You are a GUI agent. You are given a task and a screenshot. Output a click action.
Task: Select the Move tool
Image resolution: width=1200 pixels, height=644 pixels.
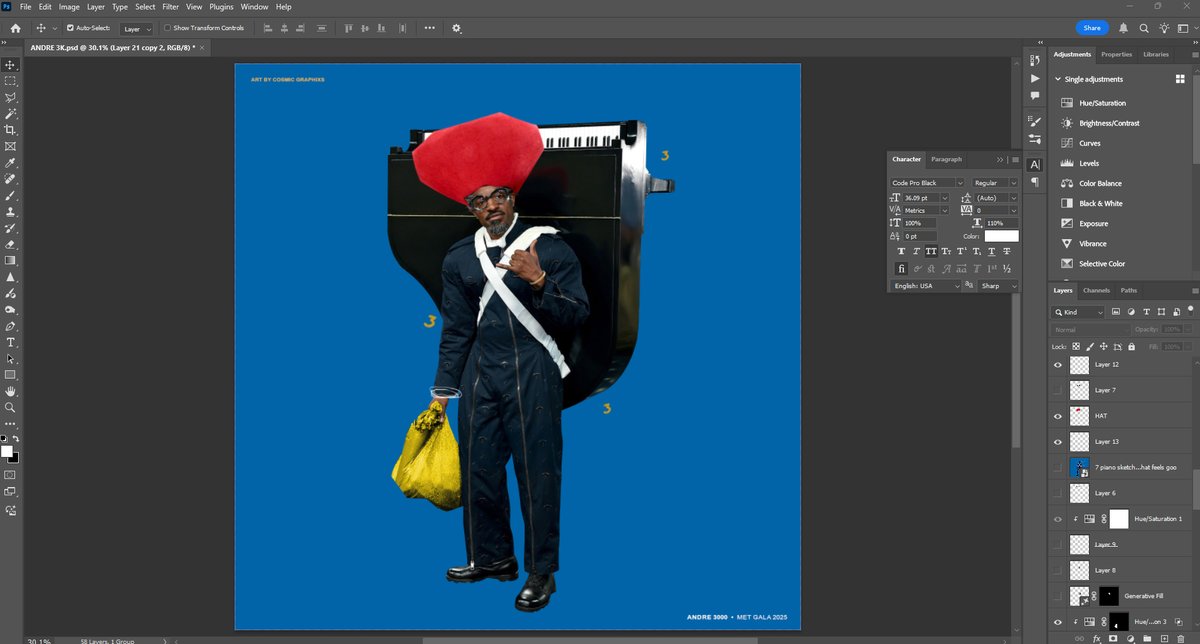tap(11, 65)
